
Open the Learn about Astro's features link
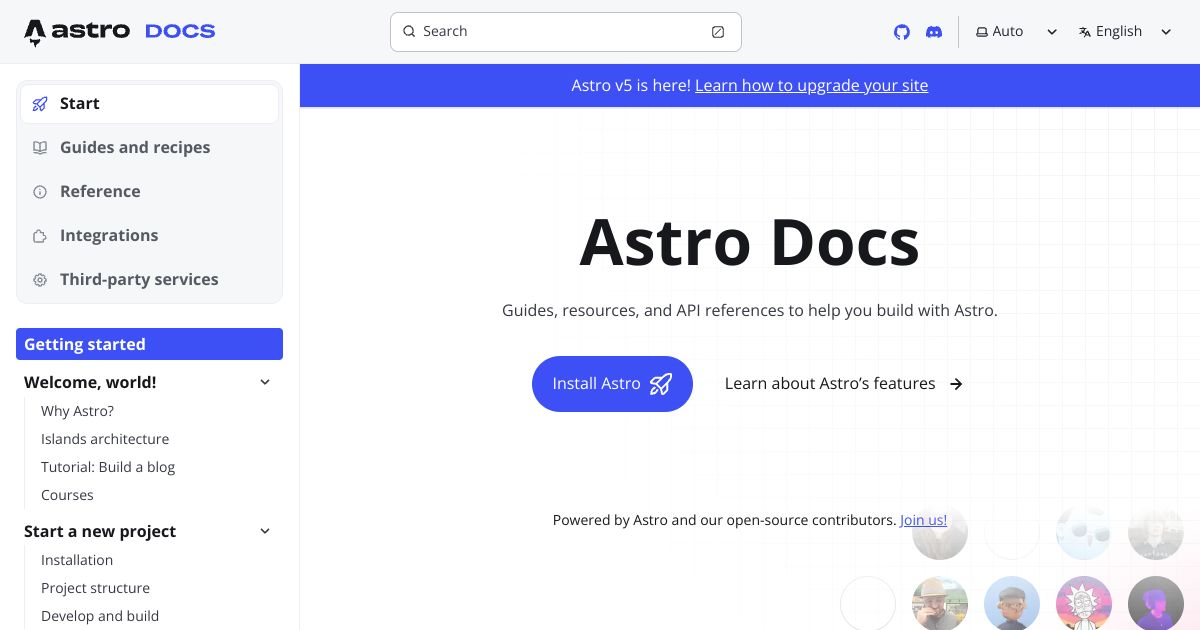(843, 384)
